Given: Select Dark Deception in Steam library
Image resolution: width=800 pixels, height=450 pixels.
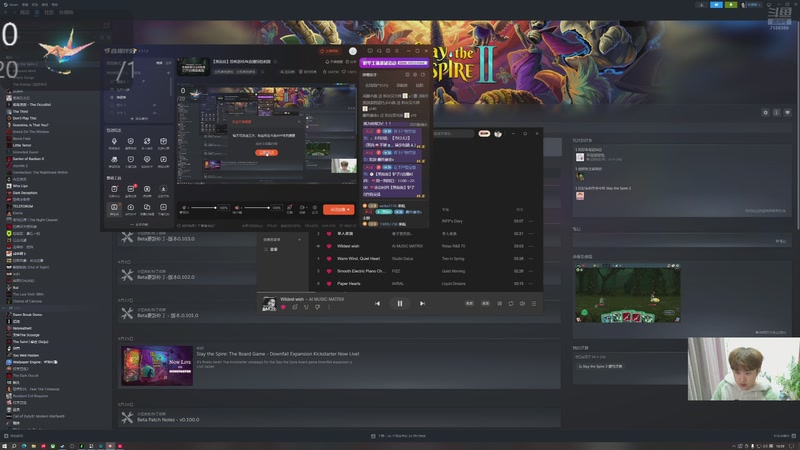Looking at the screenshot, I should point(24,193).
